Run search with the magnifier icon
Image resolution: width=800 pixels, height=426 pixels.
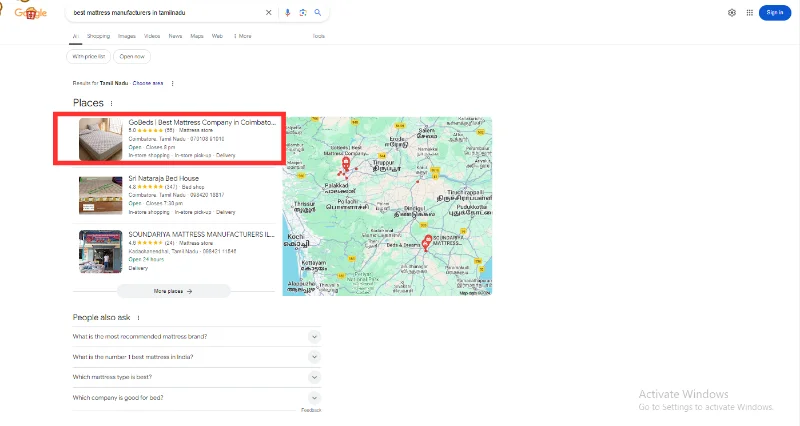[x=318, y=13]
